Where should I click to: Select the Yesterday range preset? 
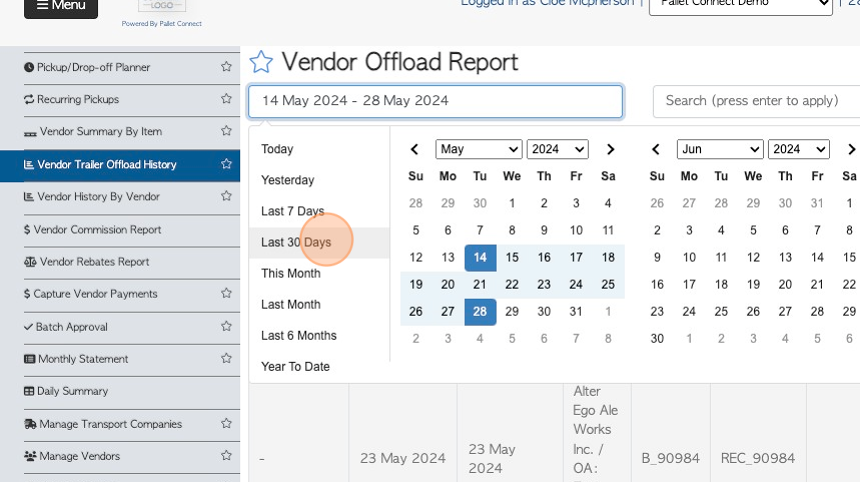[x=319, y=180]
